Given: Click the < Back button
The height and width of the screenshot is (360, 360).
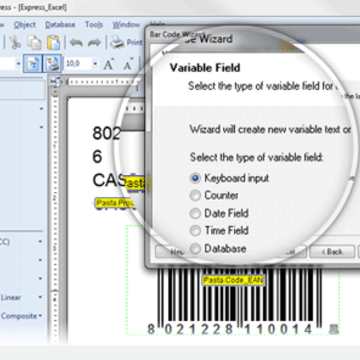Looking at the screenshot, I should tap(332, 252).
